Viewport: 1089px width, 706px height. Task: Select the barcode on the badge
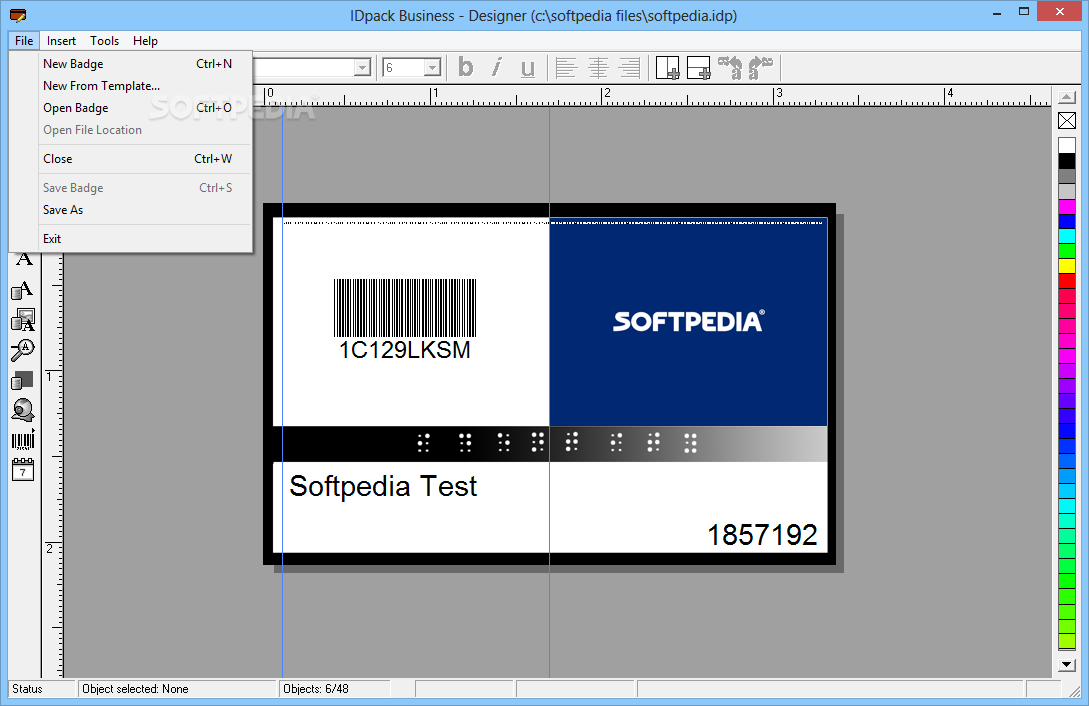(405, 308)
